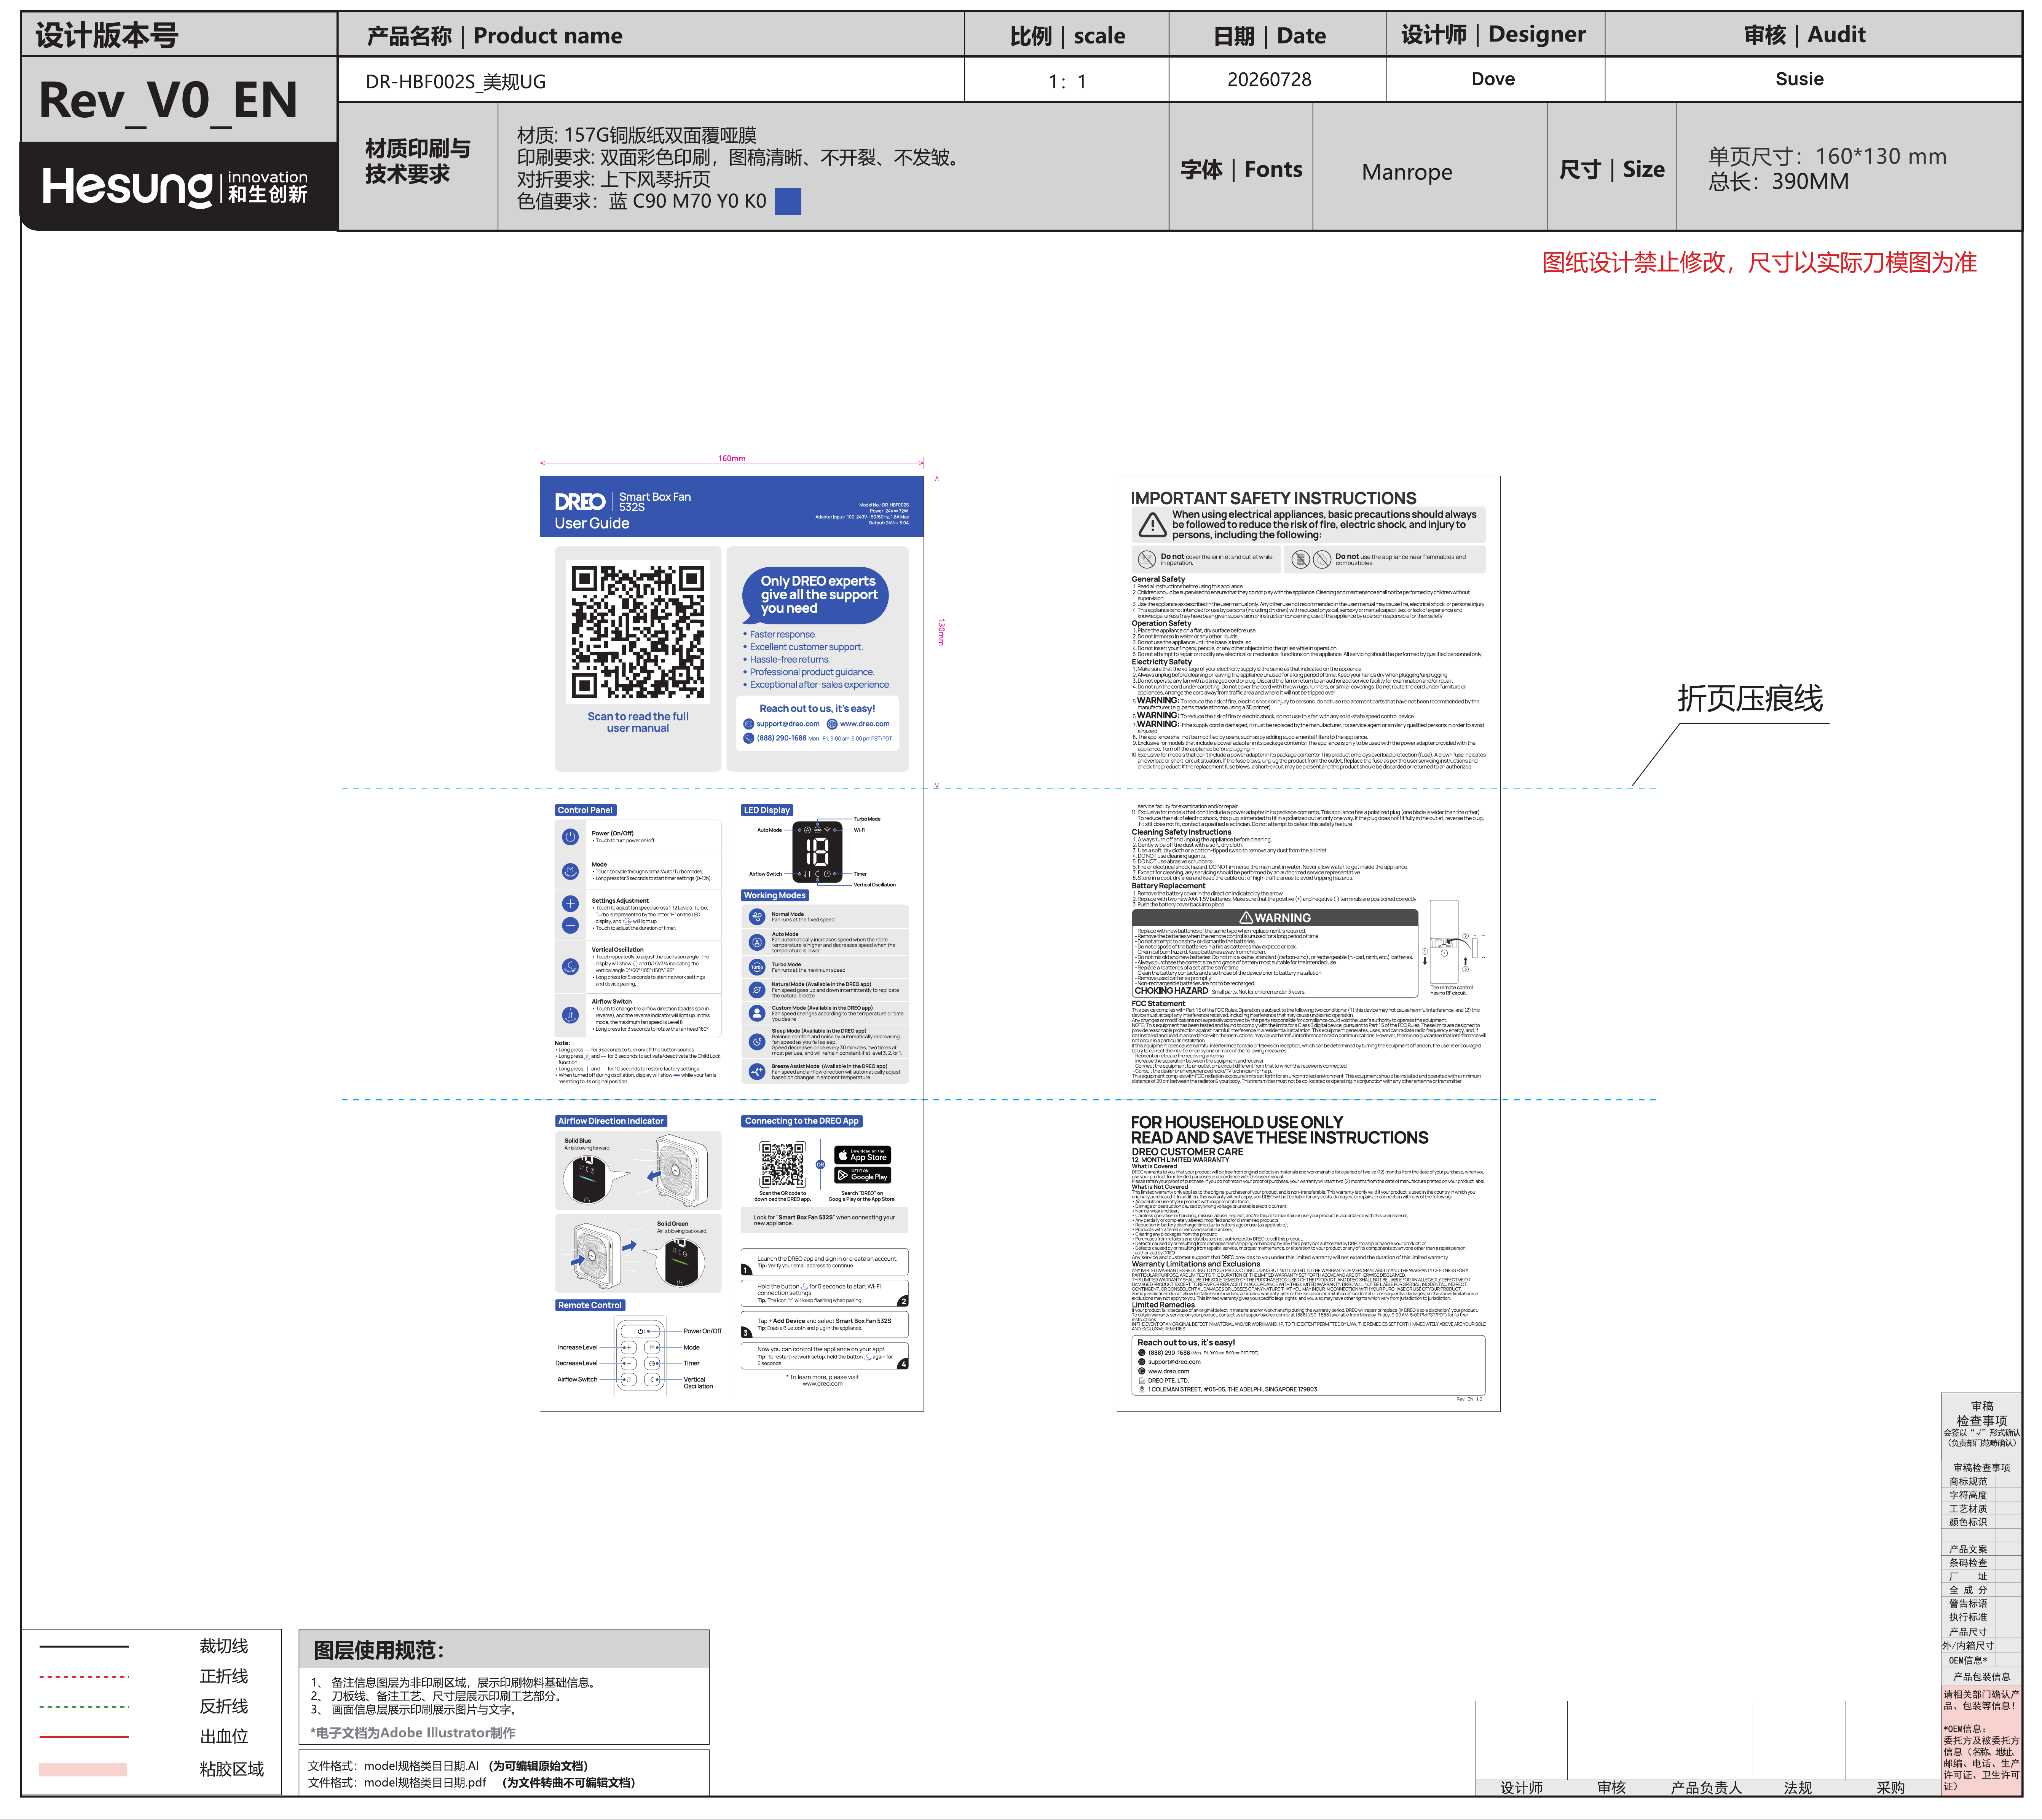Screen dimensions: 2042x1820
Task: Click the "折页压痕线" fold line label
Action: [x=1750, y=698]
